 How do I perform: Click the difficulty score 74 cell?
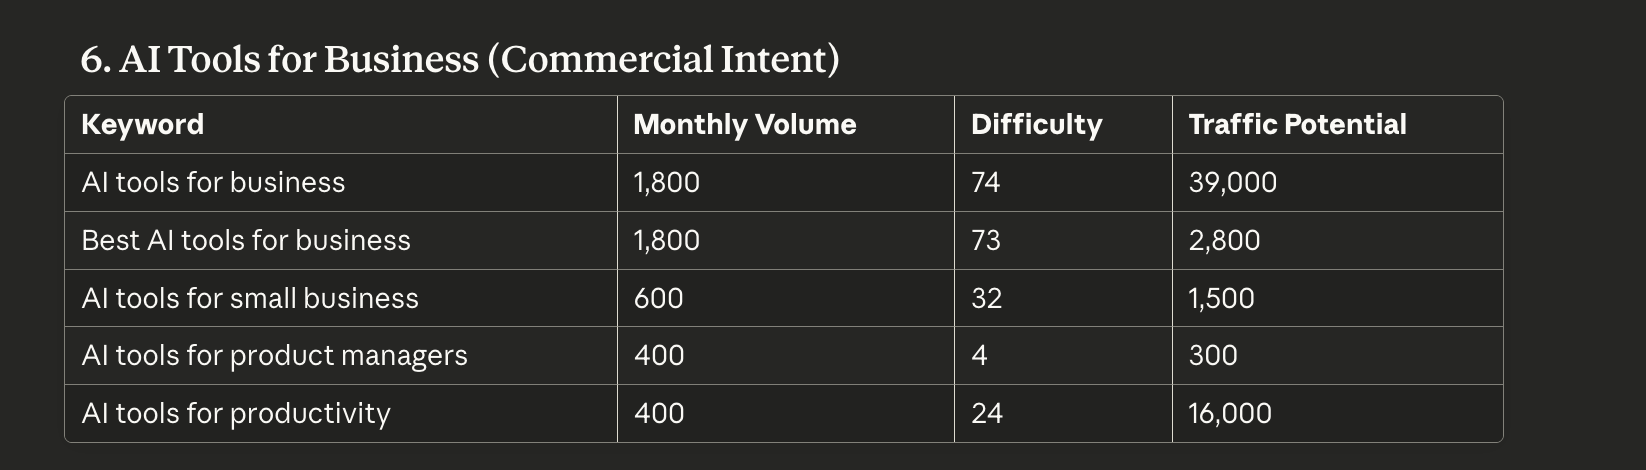[x=985, y=183]
